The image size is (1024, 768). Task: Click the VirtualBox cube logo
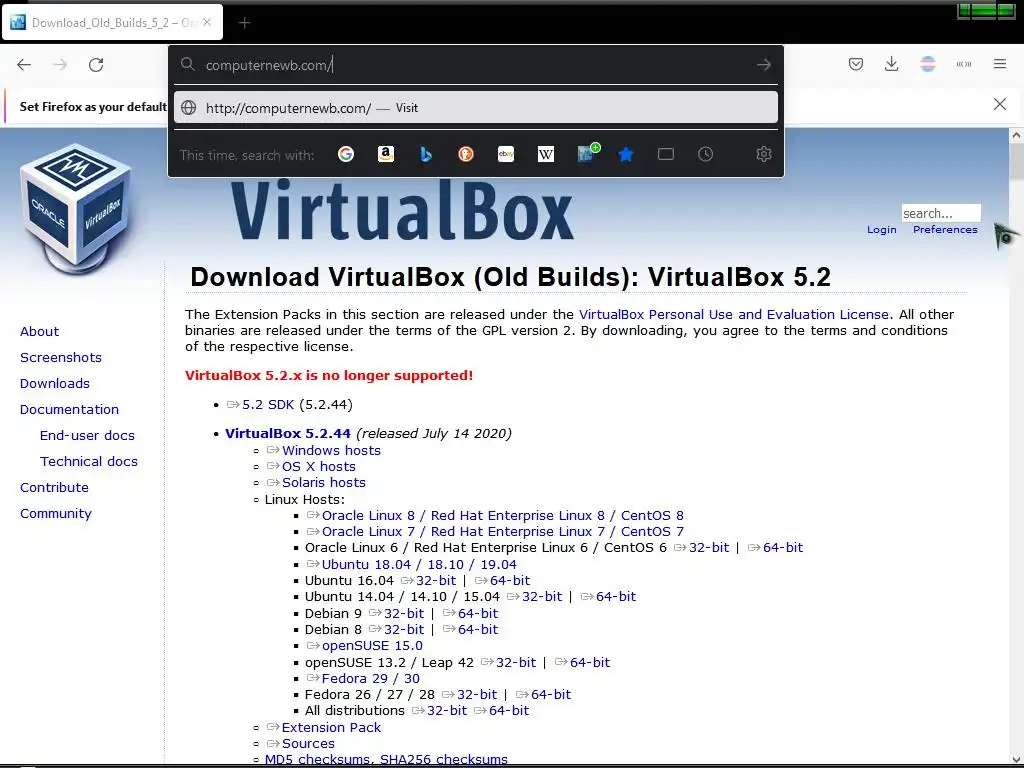point(77,210)
